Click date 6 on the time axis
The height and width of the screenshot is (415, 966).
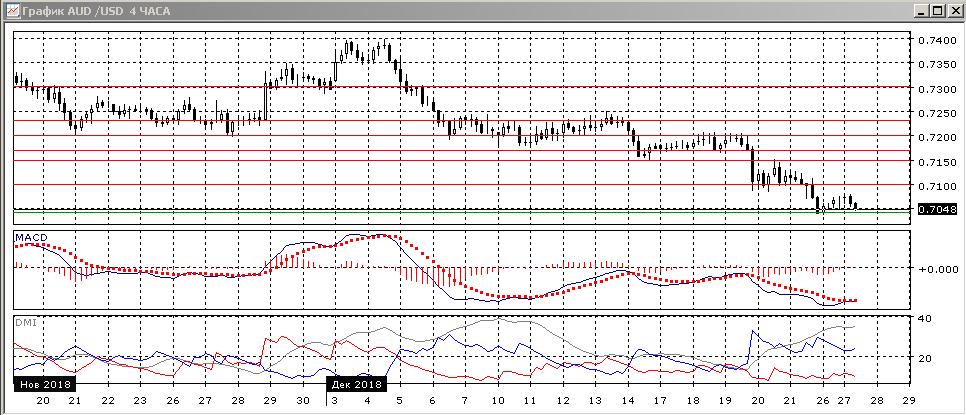432,400
